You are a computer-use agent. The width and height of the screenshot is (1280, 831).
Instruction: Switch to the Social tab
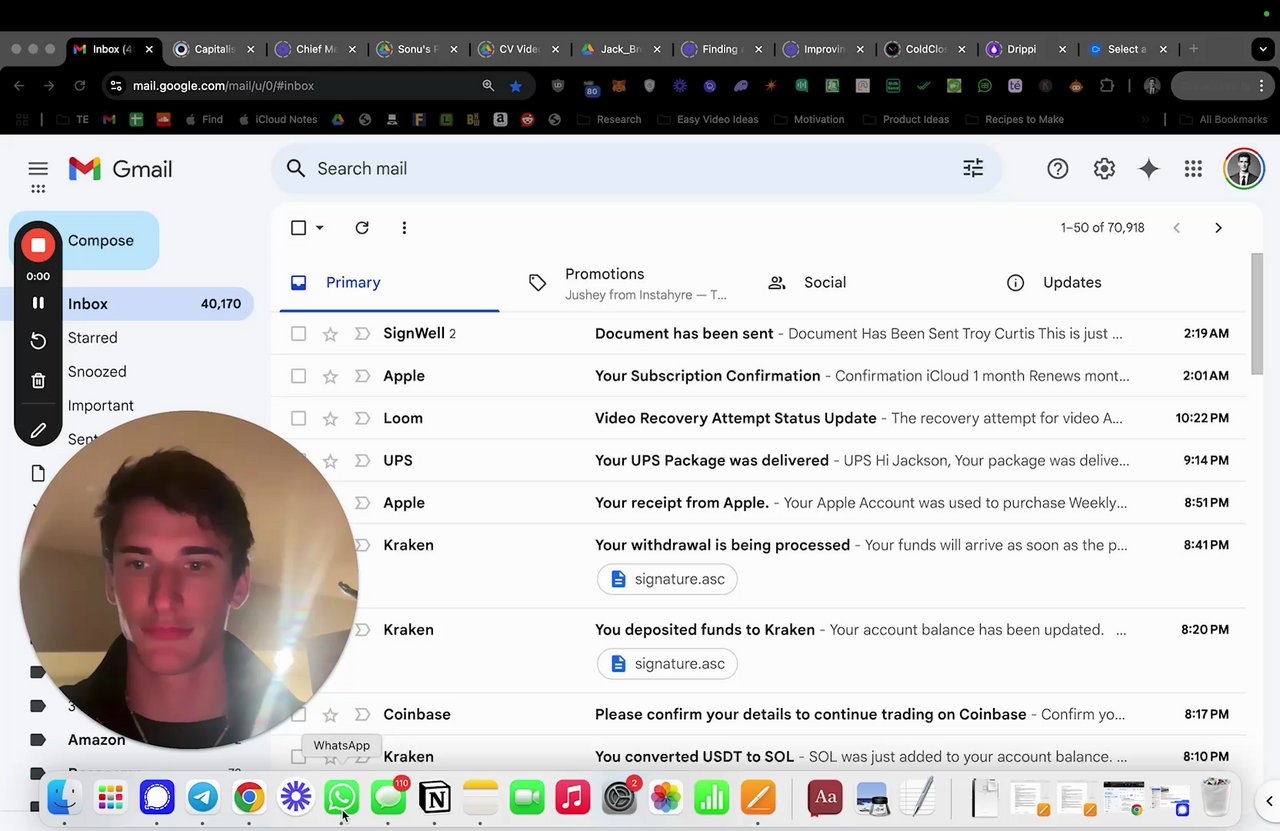[x=870, y=283]
